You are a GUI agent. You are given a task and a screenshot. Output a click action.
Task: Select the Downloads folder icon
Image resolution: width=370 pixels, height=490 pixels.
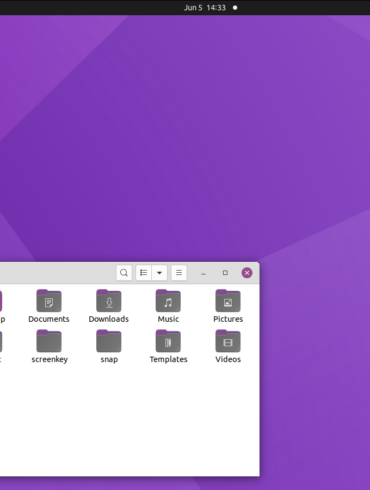[109, 301]
